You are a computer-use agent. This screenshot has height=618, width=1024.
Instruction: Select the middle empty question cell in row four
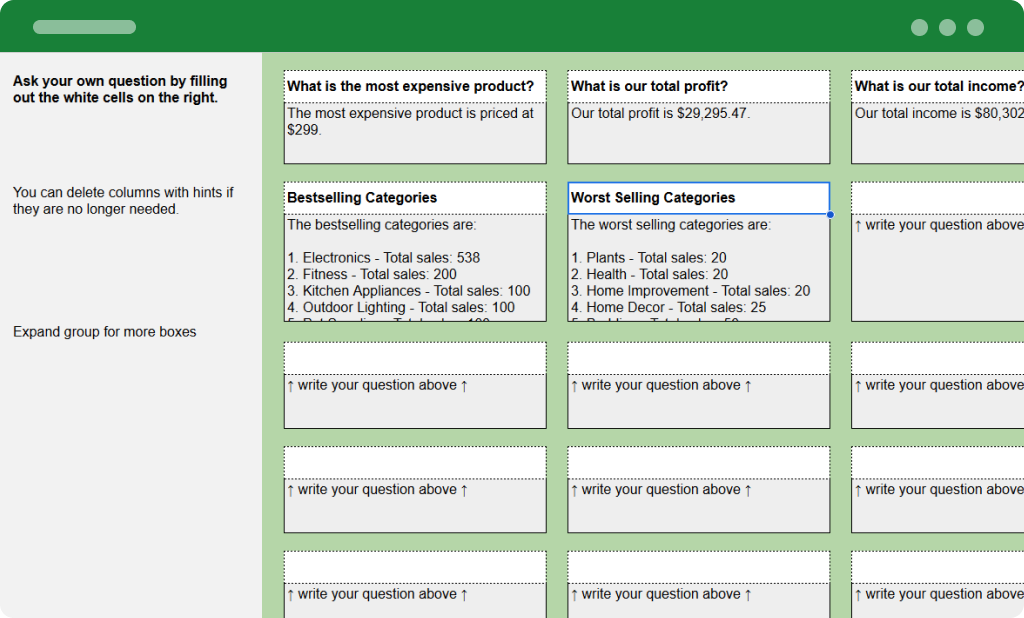coord(697,460)
